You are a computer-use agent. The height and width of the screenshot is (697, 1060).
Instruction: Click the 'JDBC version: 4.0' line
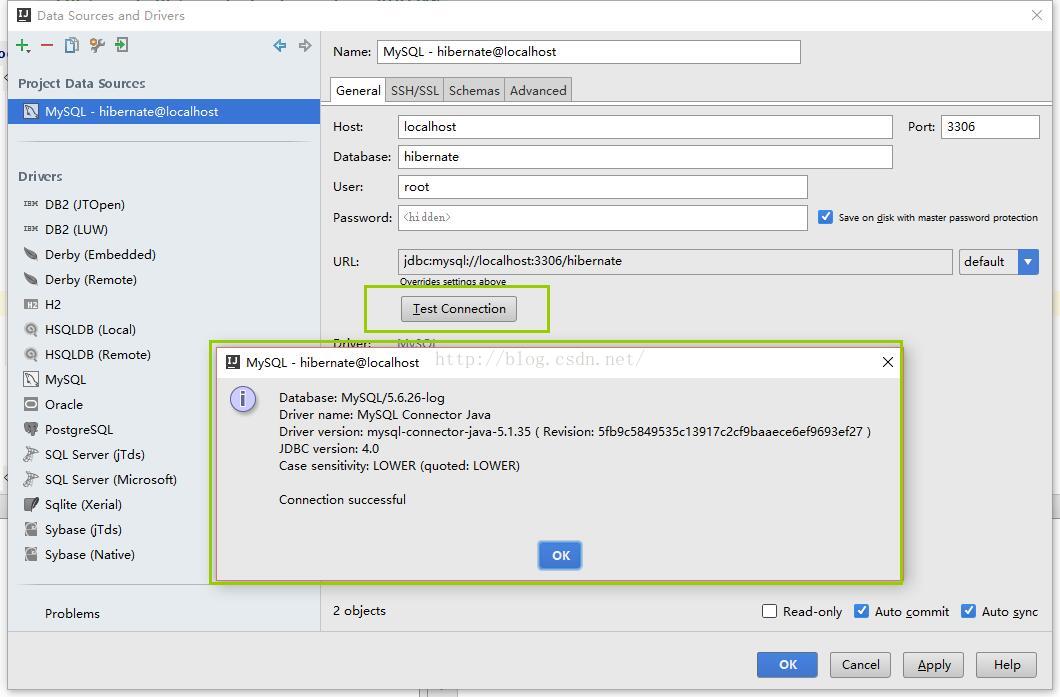tap(329, 448)
